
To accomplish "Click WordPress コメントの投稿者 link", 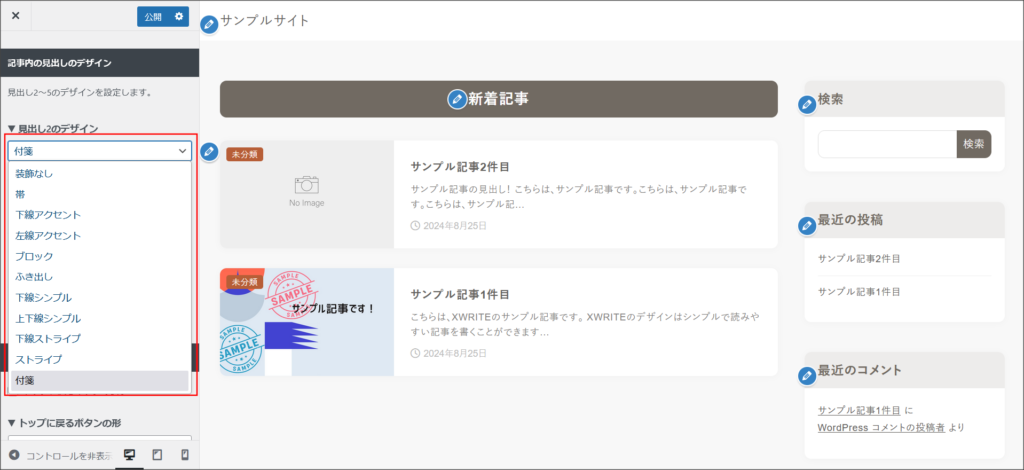I will tap(881, 428).
